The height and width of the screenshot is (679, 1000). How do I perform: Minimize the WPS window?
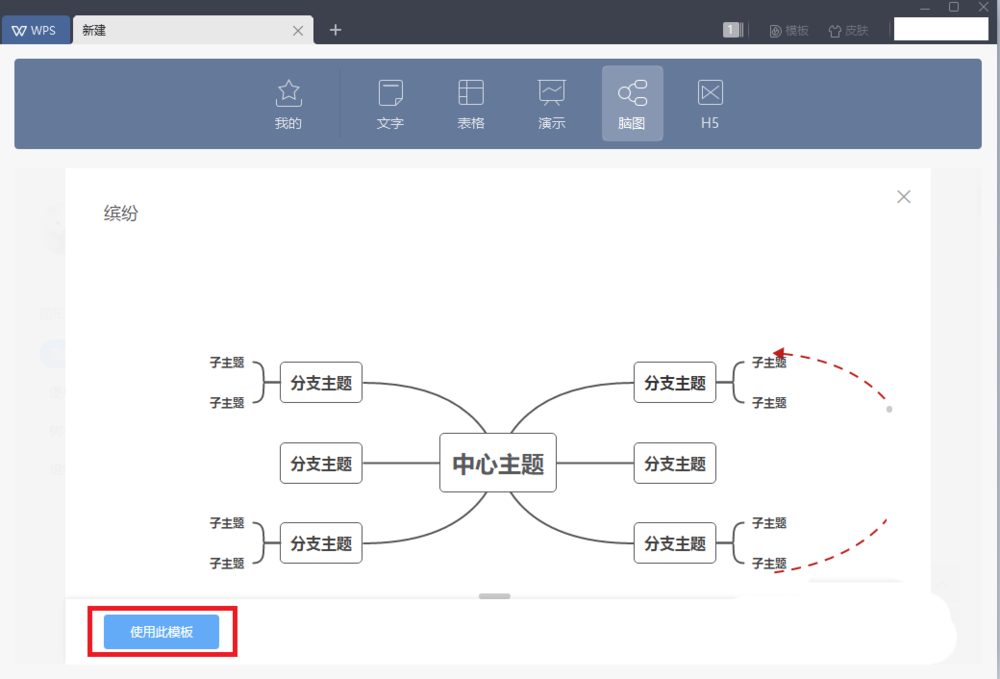(x=925, y=8)
